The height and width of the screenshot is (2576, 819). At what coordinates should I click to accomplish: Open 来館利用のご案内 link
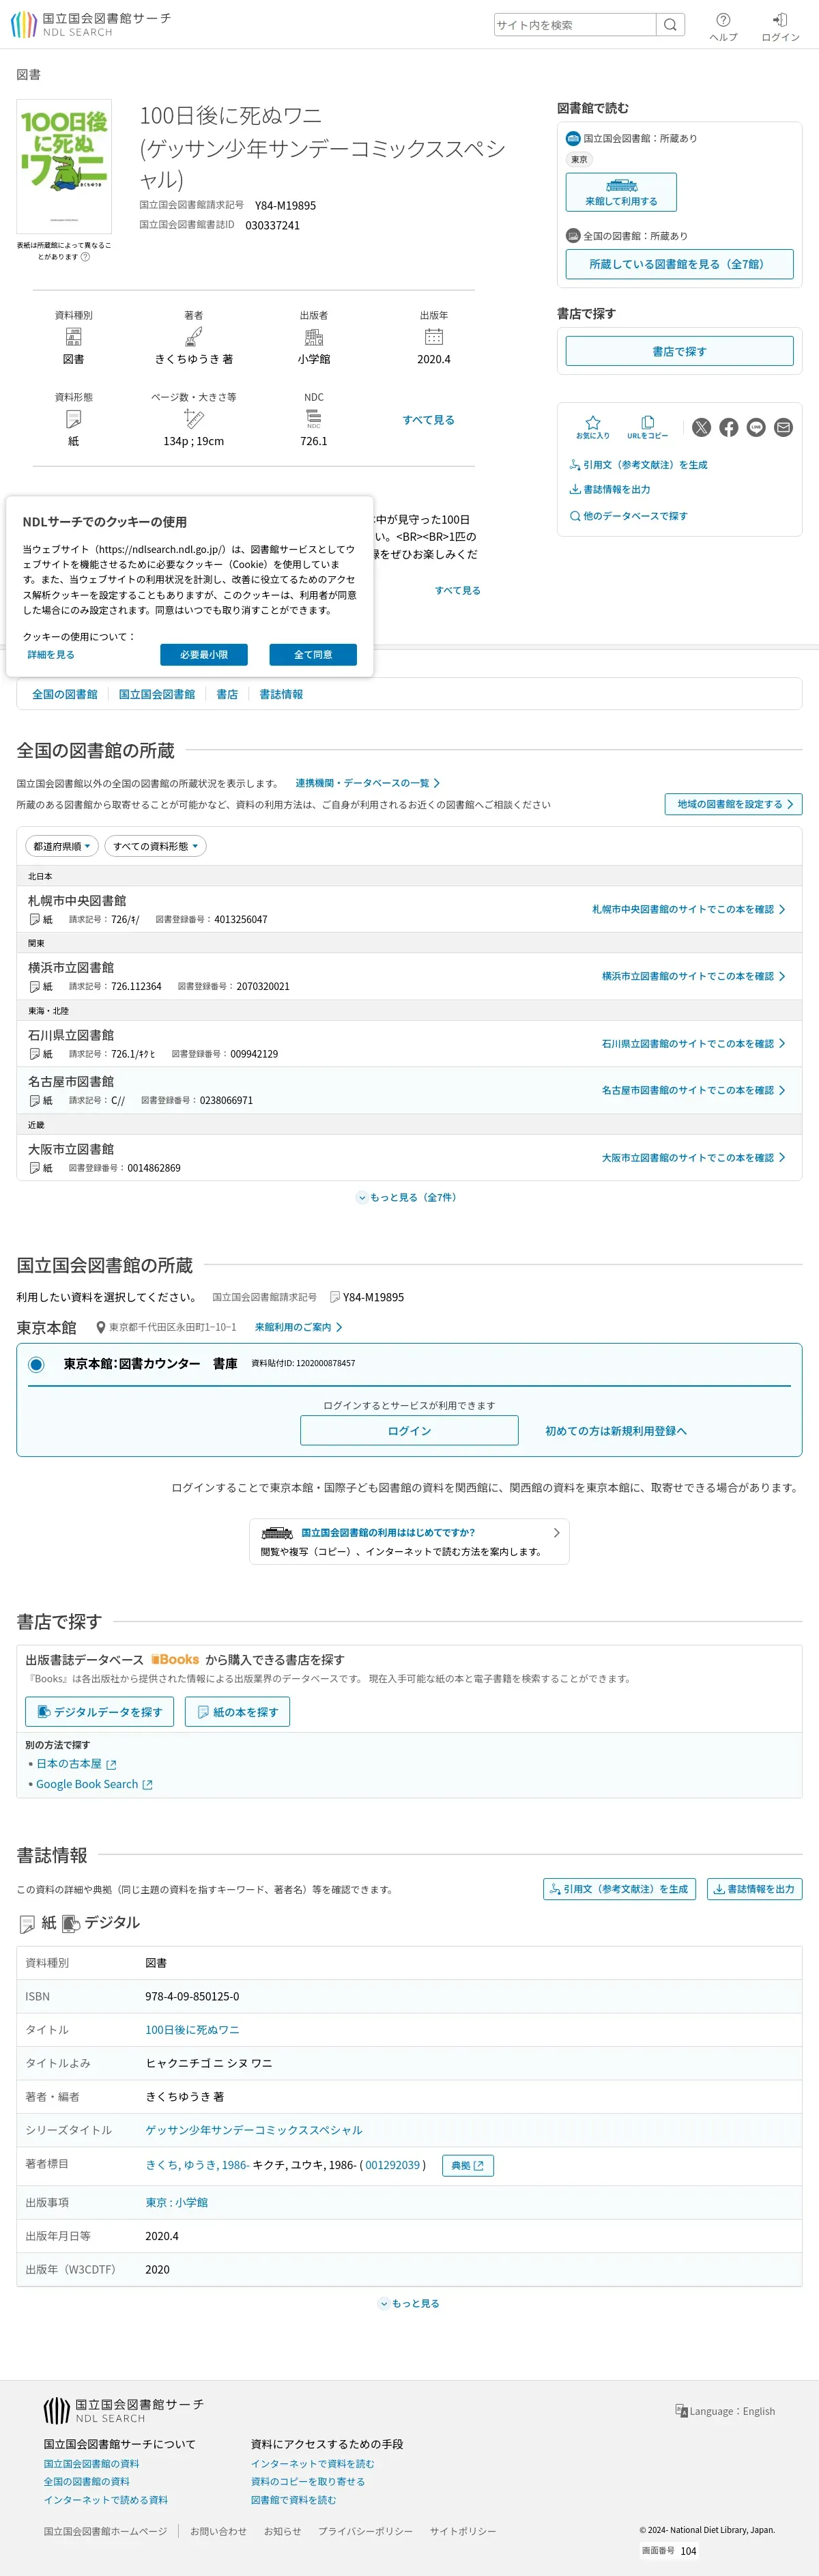coord(298,1327)
